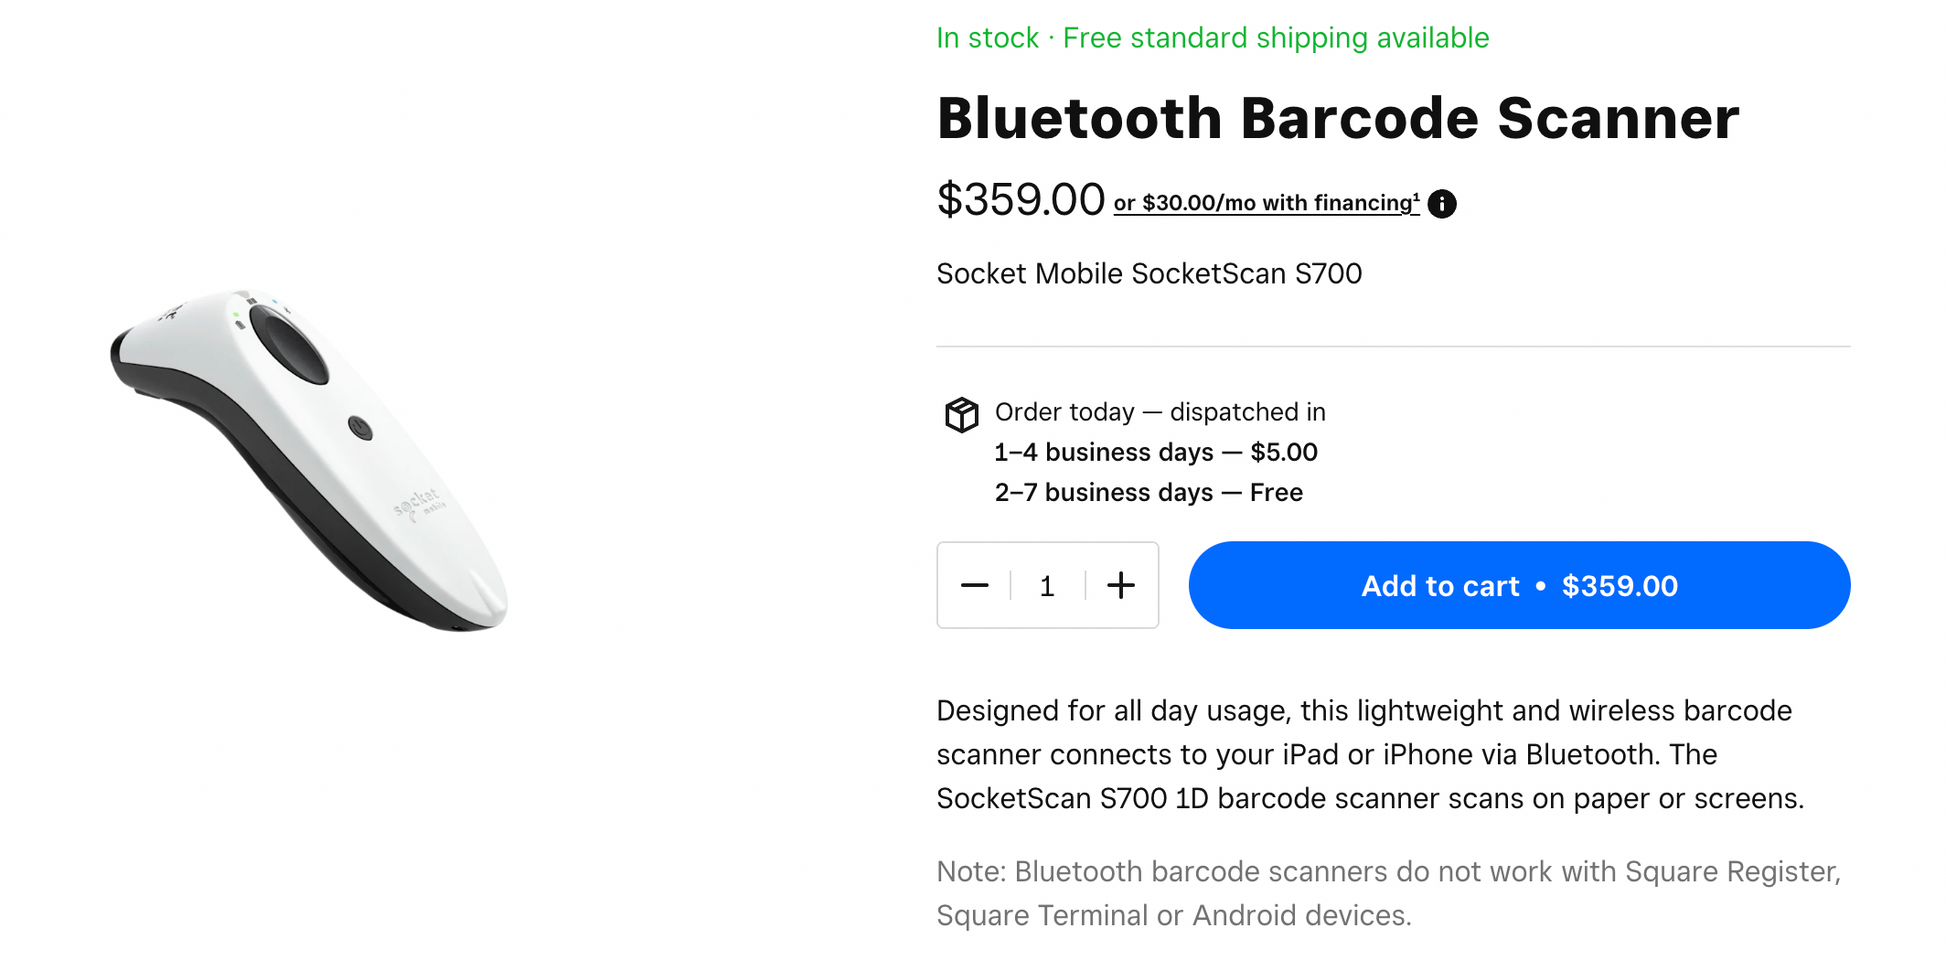Image resolution: width=1946 pixels, height=960 pixels.
Task: Click the Bluetooth Barcode Scanner heading
Action: 1337,118
